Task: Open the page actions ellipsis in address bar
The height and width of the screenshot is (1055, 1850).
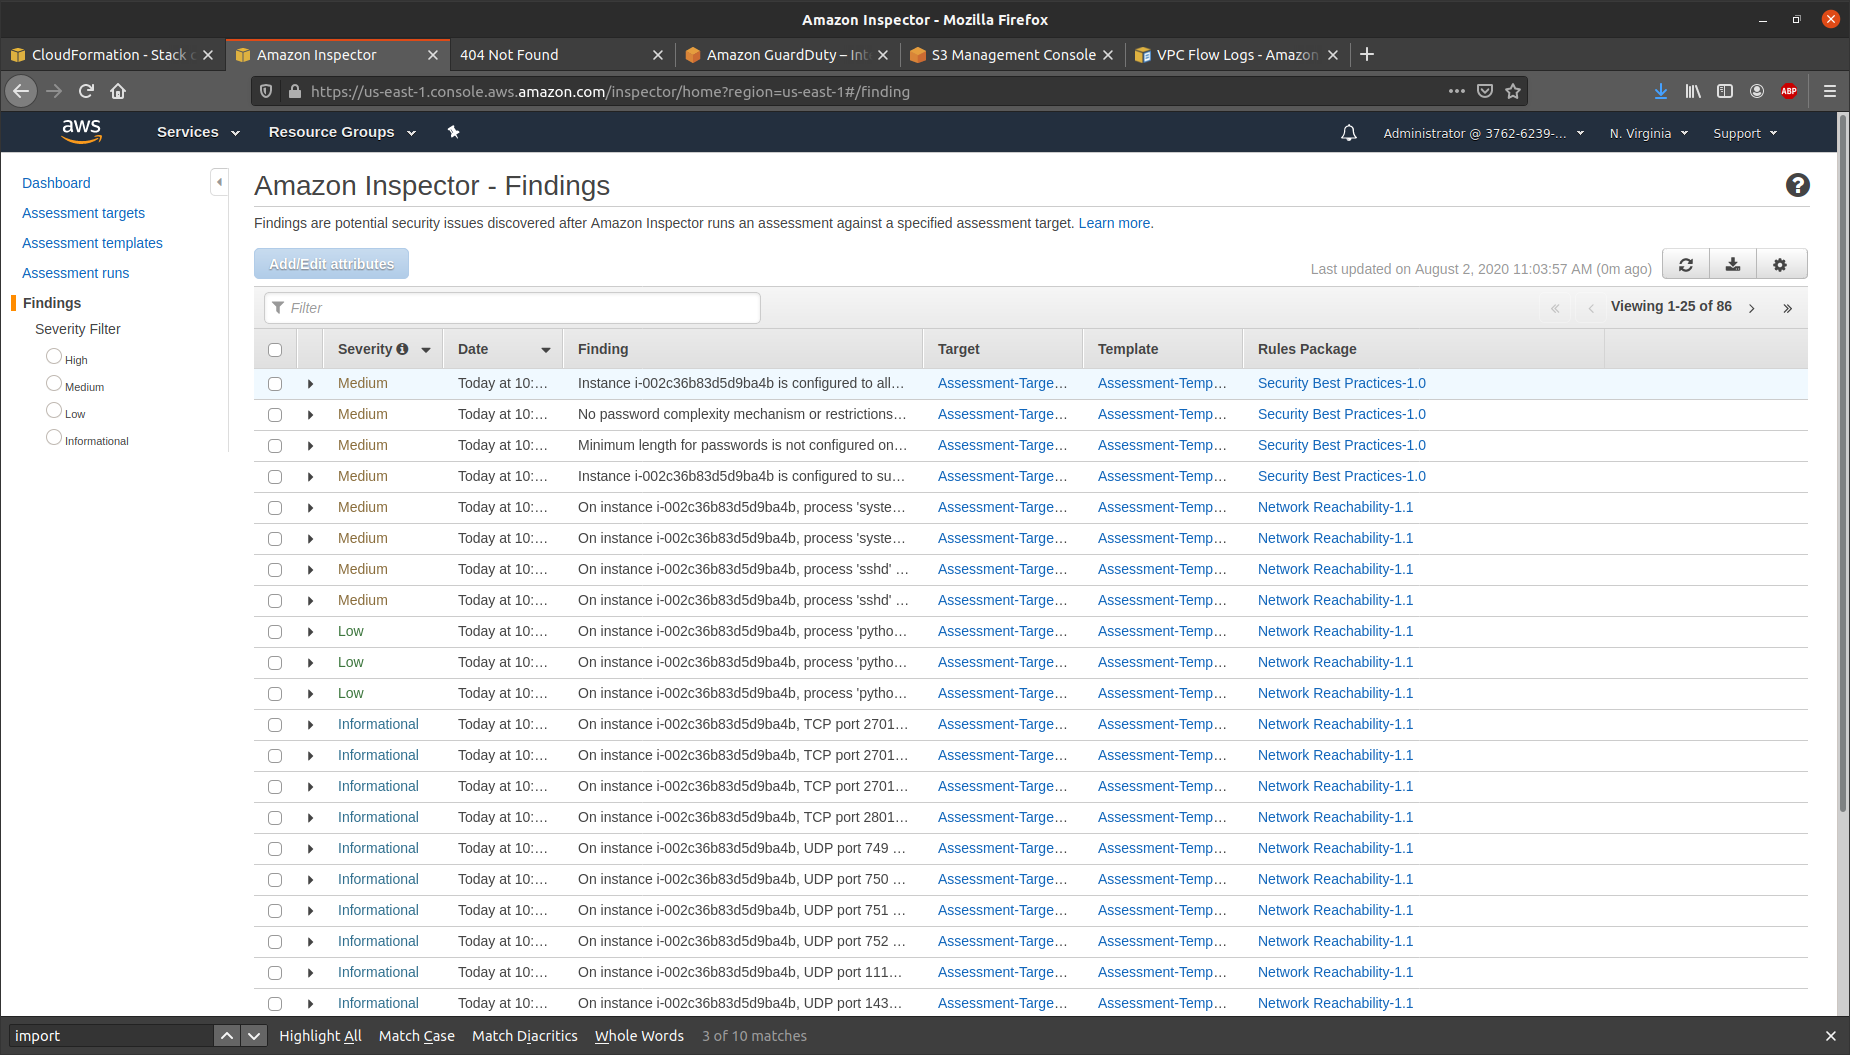Action: tap(1457, 91)
